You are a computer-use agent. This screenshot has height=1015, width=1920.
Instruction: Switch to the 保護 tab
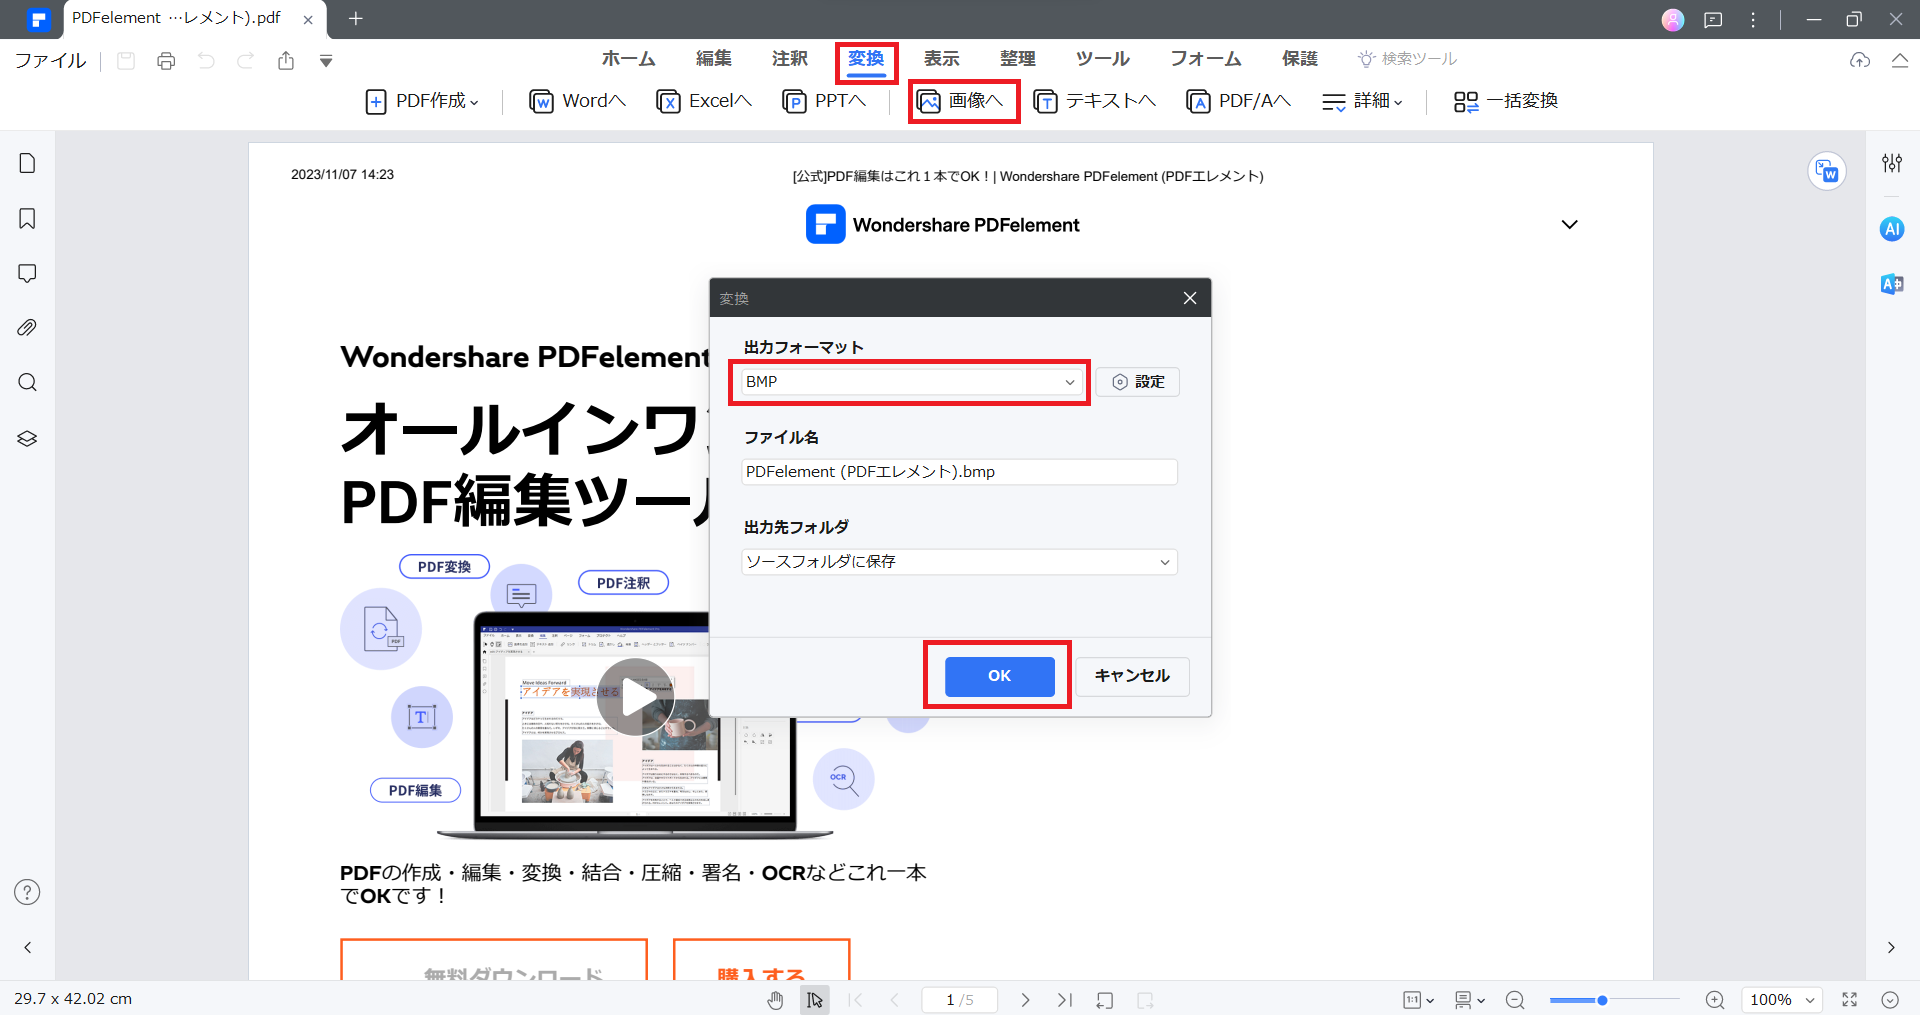tap(1300, 59)
